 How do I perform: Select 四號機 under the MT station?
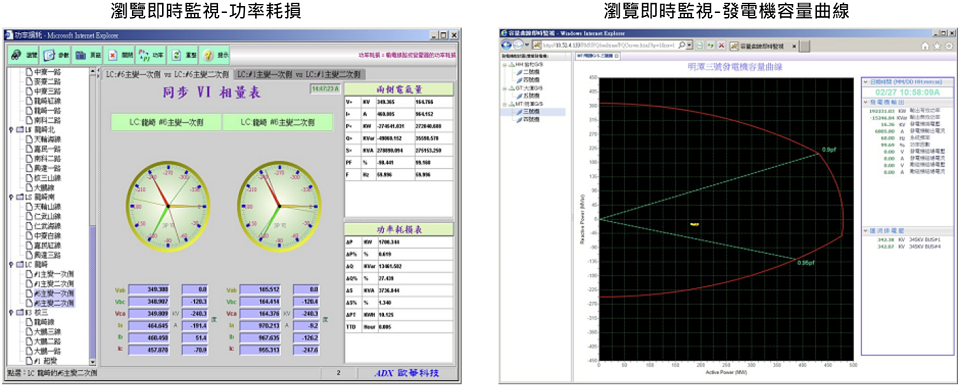point(530,120)
